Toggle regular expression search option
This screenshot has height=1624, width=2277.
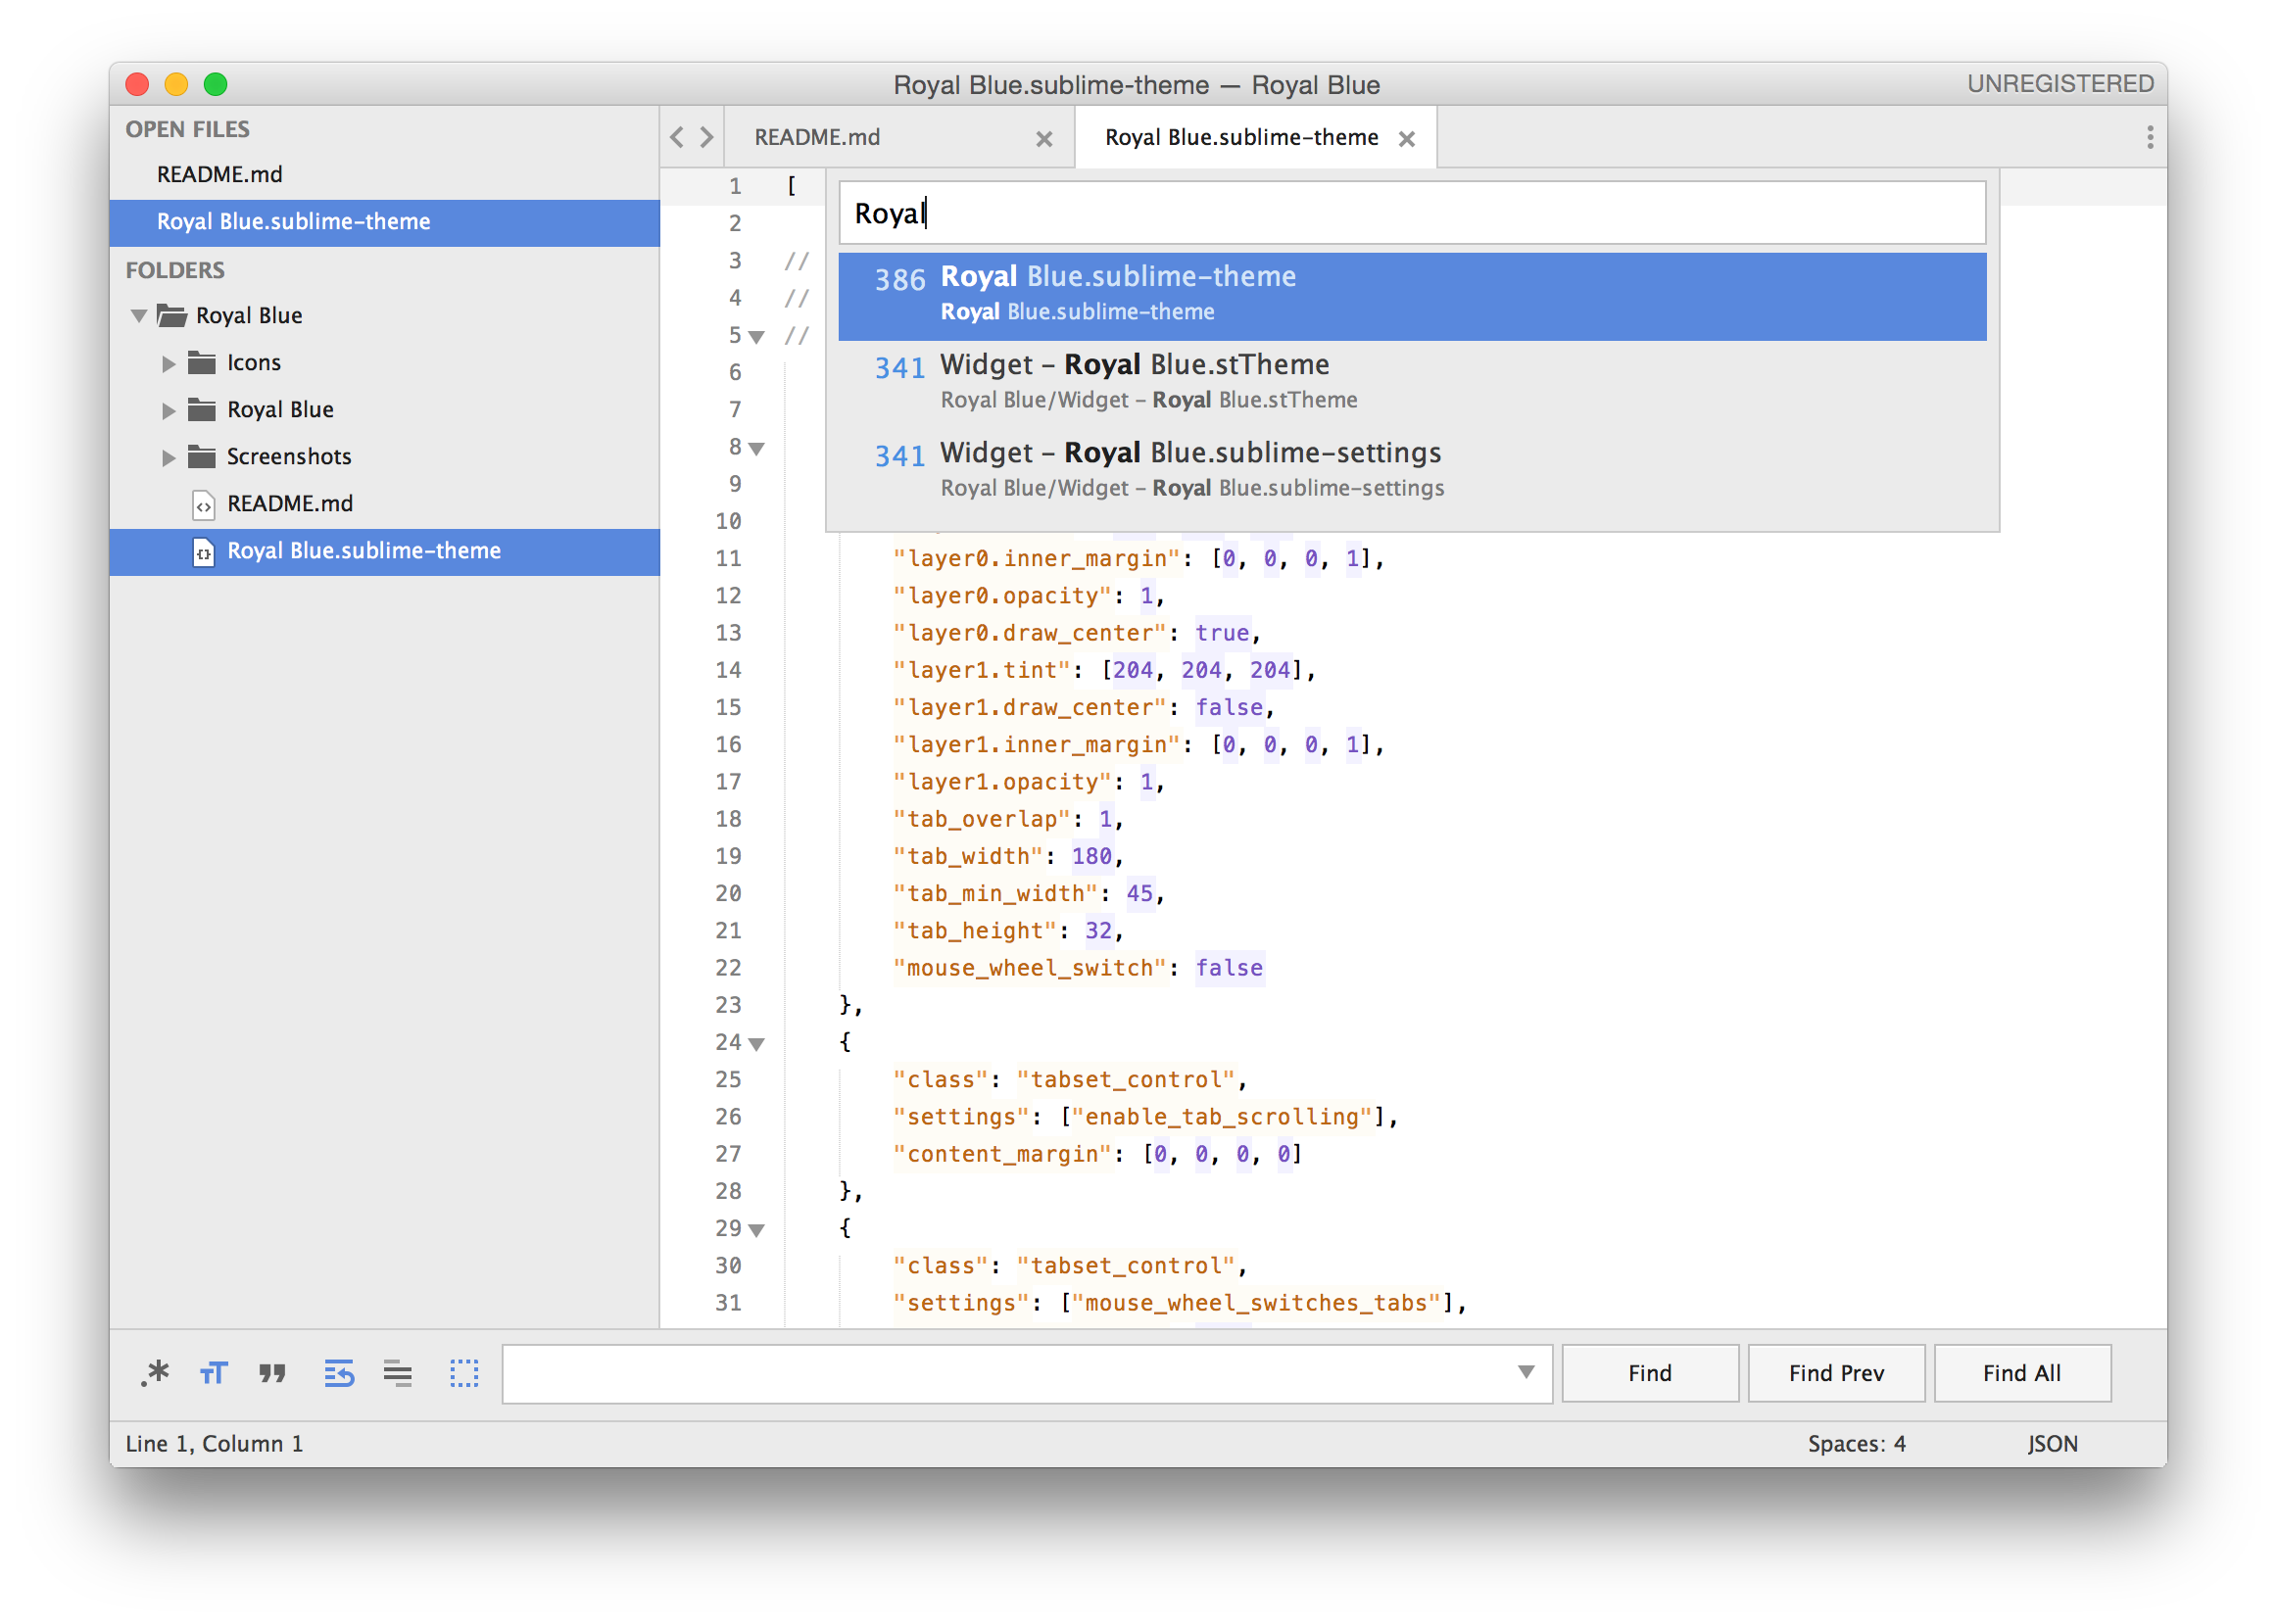pyautogui.click(x=156, y=1373)
